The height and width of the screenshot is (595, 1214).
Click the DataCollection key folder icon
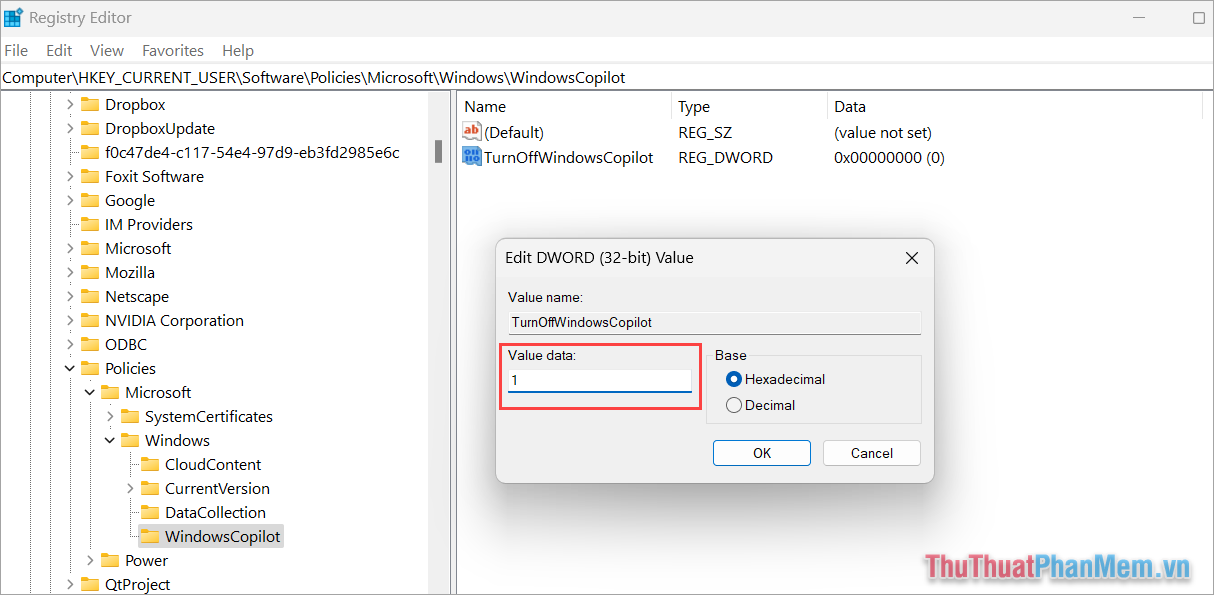[x=150, y=512]
